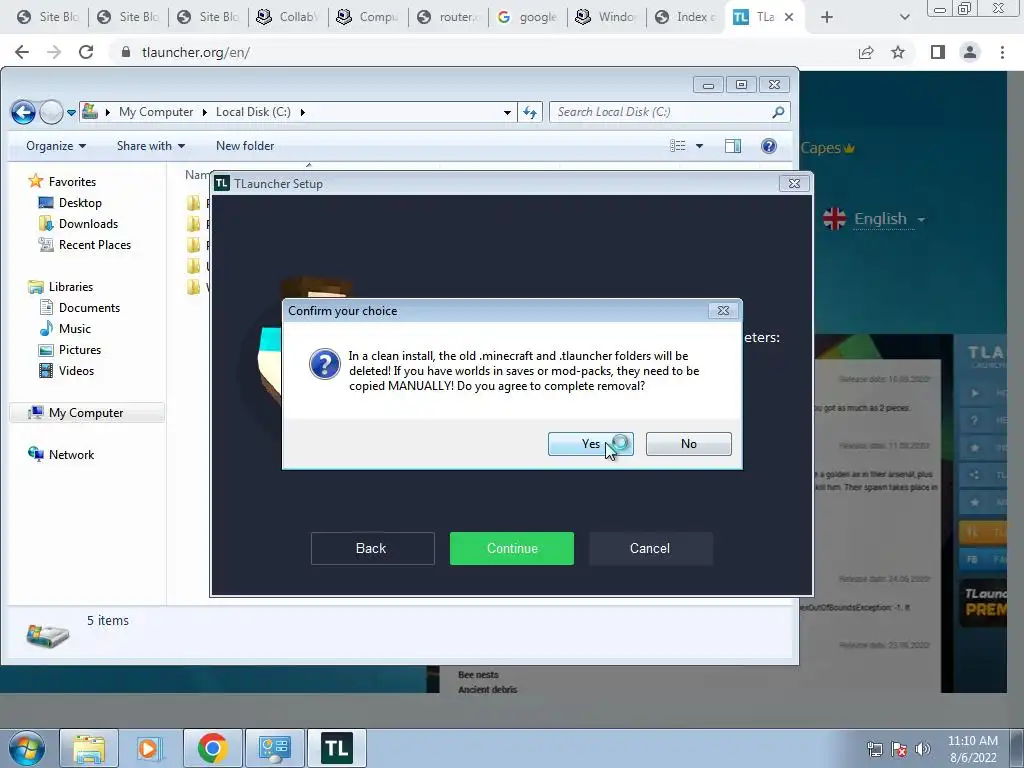Screen dimensions: 1024x768
Task: Click Continue in TLauncher Setup
Action: (512, 549)
